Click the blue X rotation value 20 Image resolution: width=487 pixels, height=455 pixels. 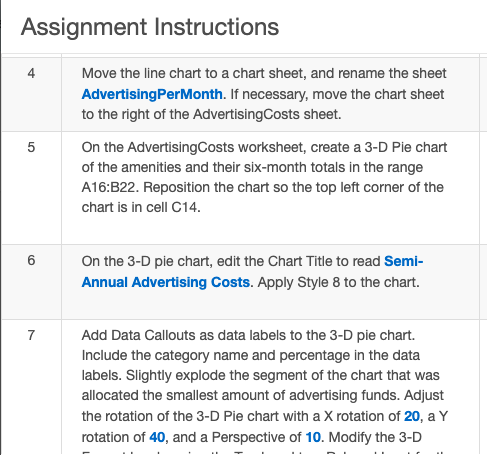coord(412,416)
